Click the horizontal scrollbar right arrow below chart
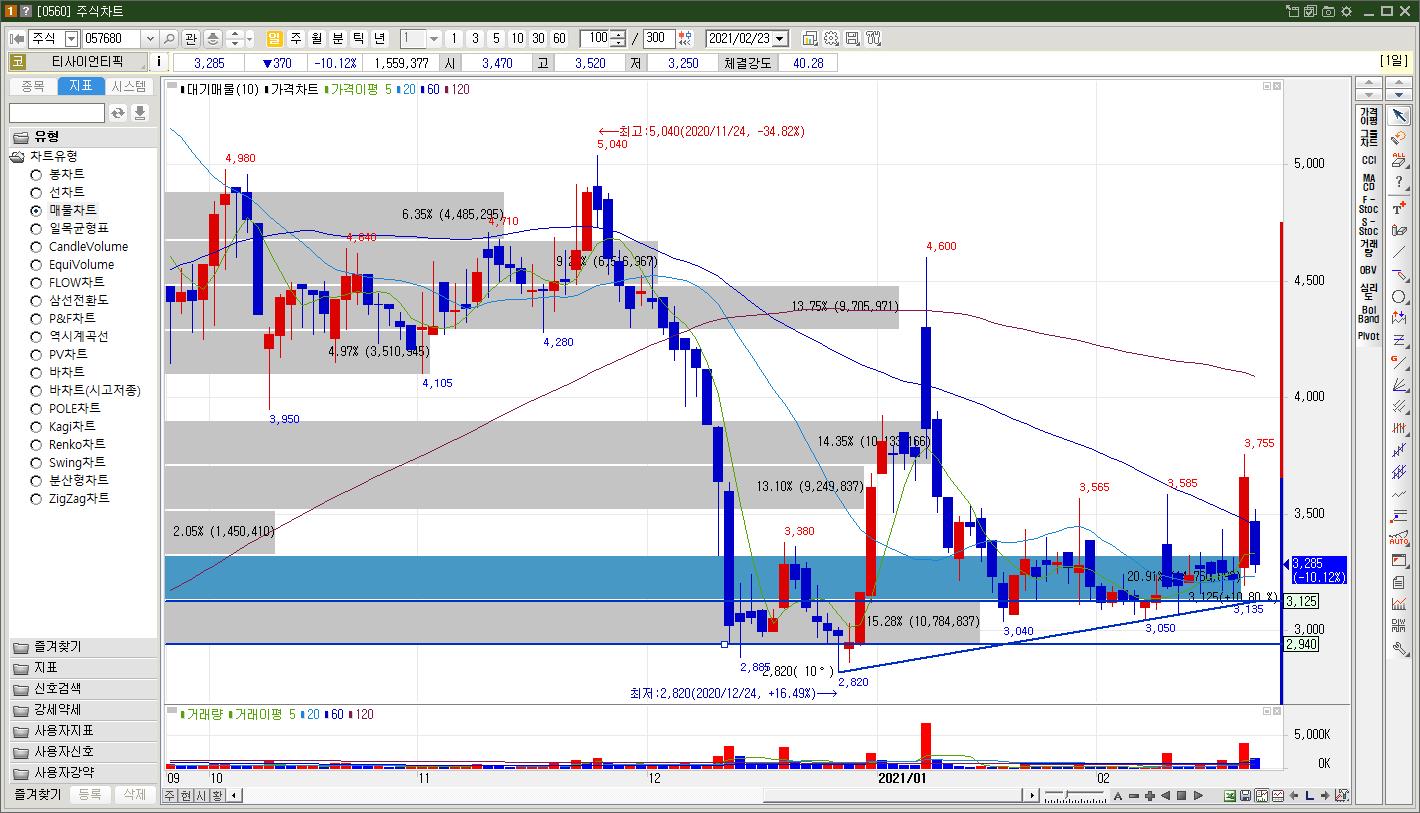Screen dimensions: 1420x813 click(x=1031, y=796)
